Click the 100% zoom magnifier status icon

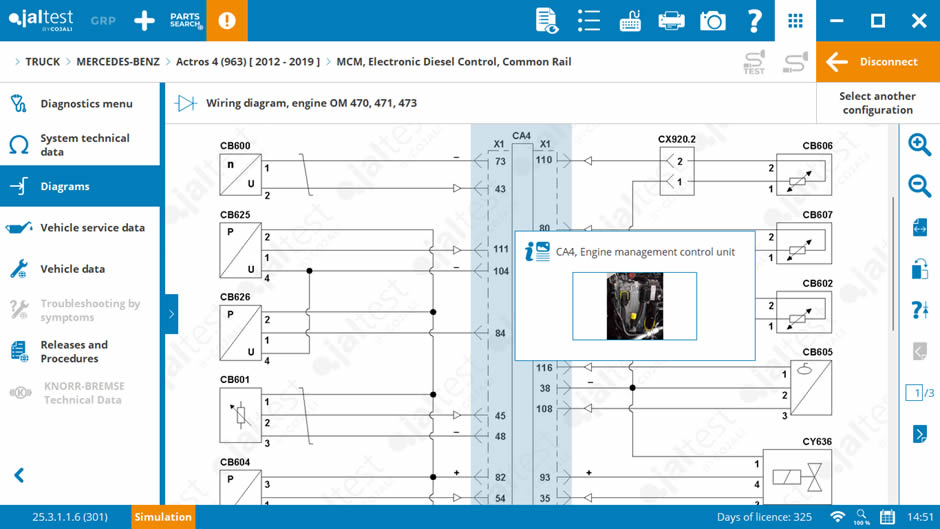click(862, 517)
